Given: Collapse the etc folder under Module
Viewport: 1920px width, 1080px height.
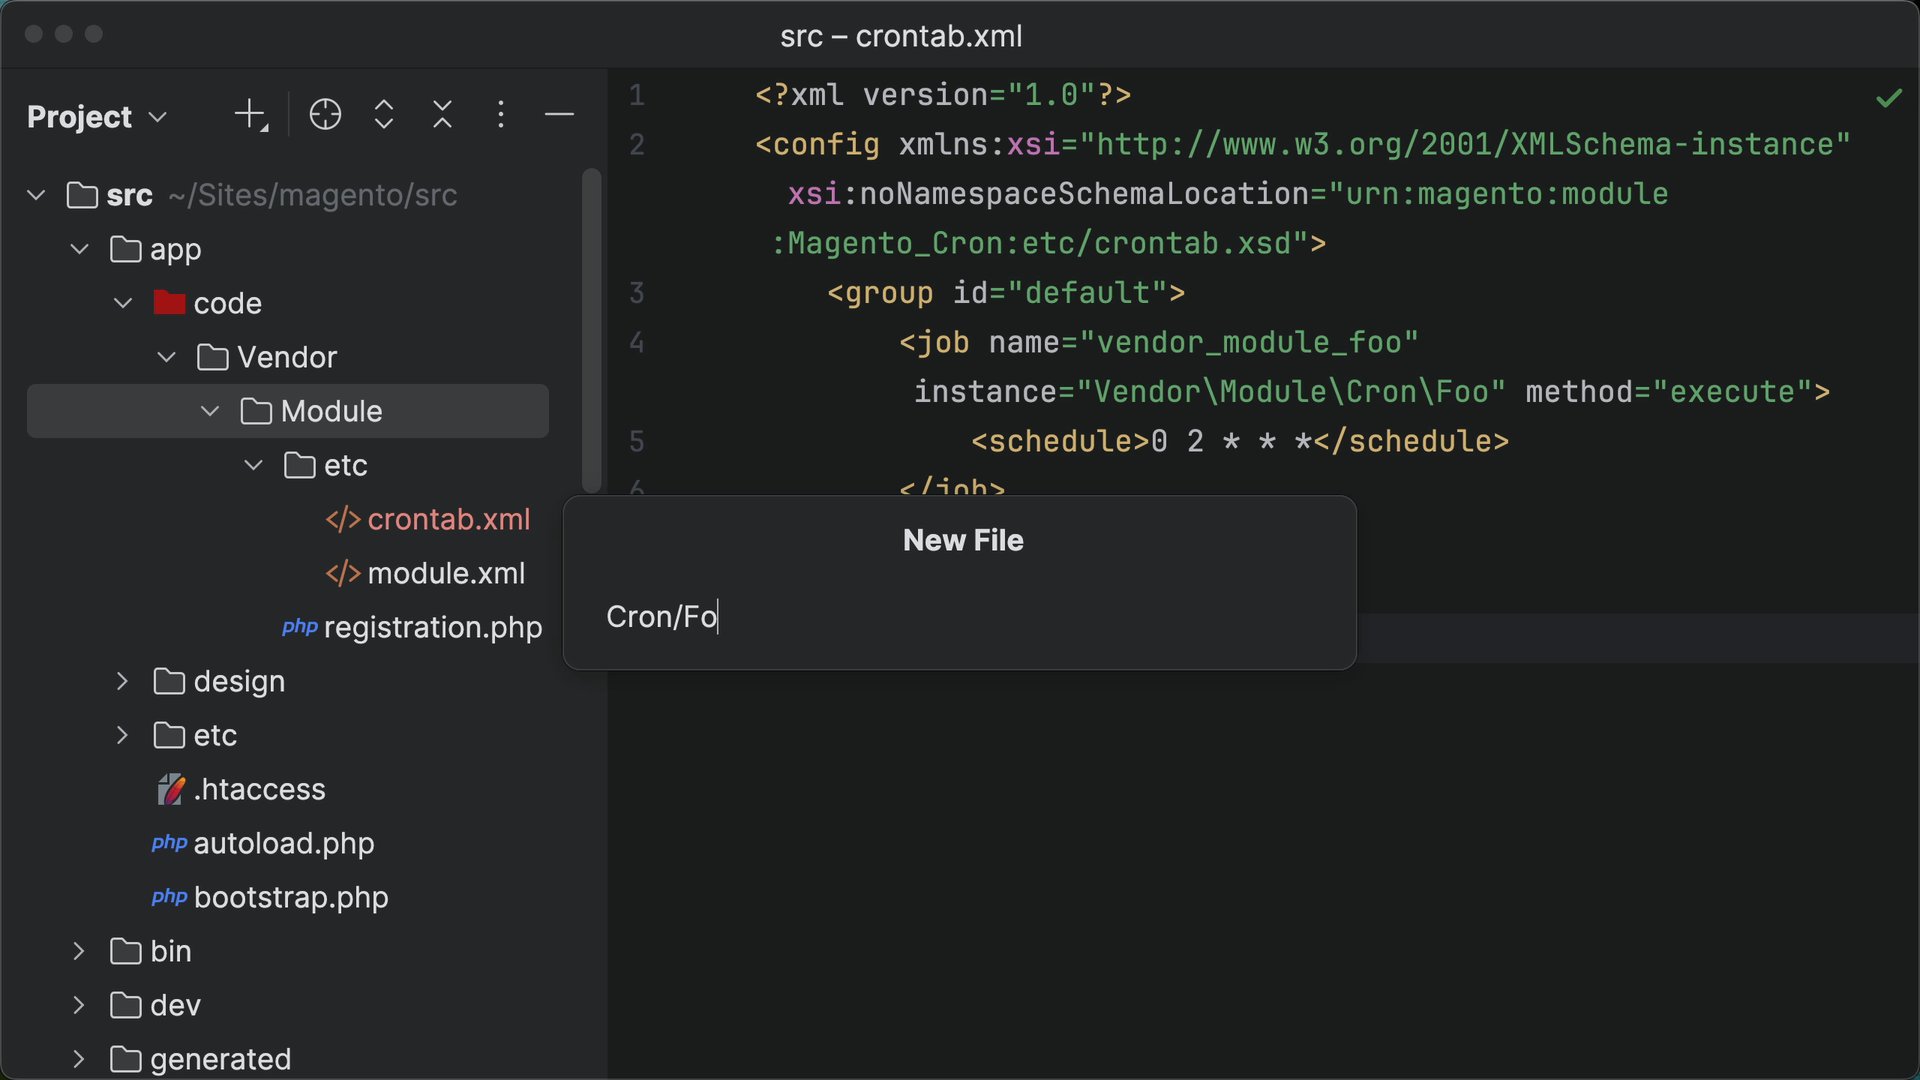Looking at the screenshot, I should click(254, 465).
